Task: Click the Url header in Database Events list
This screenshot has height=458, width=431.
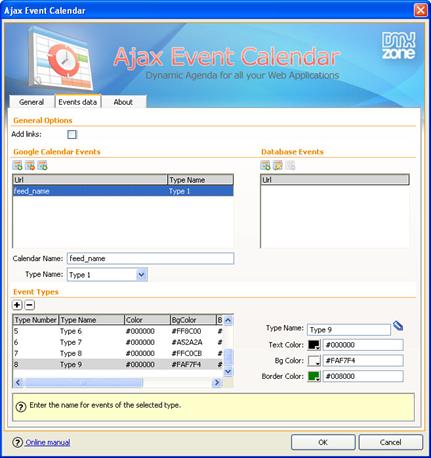Action: point(335,180)
